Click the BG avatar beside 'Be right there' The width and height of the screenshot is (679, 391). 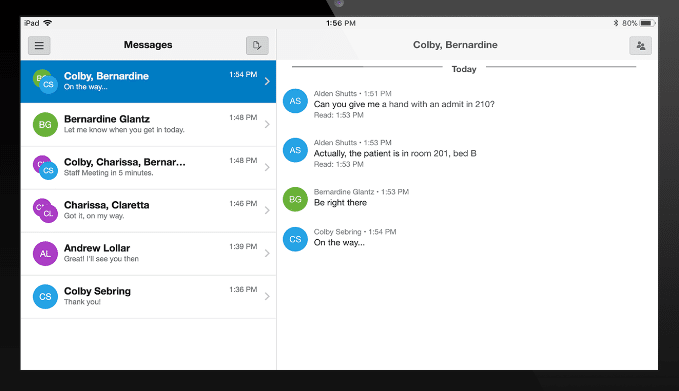point(295,199)
